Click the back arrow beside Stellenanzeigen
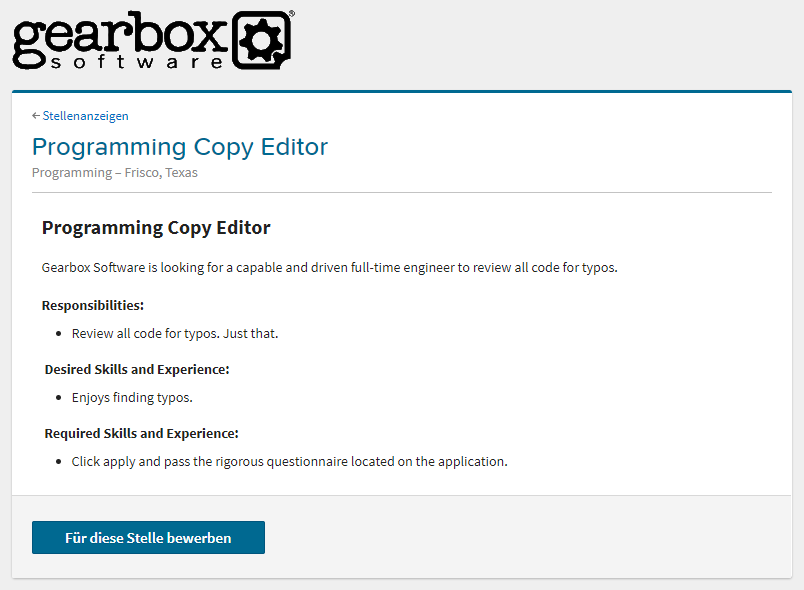Viewport: 804px width, 590px height. tap(36, 116)
